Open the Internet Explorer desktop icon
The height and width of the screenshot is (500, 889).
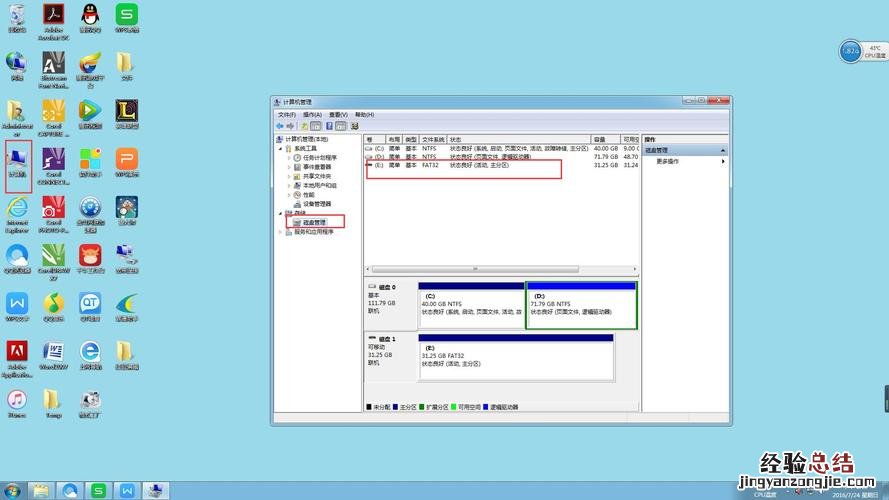click(16, 210)
